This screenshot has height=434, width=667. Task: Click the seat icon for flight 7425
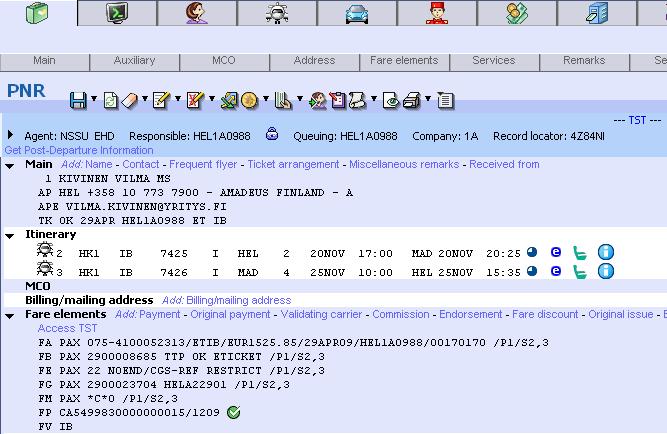tap(580, 253)
